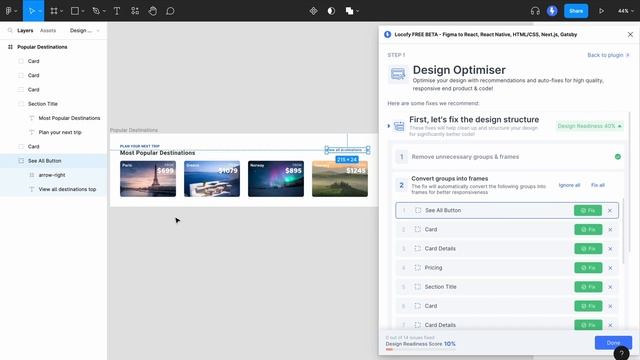Select the Section Title issue row

(507, 287)
